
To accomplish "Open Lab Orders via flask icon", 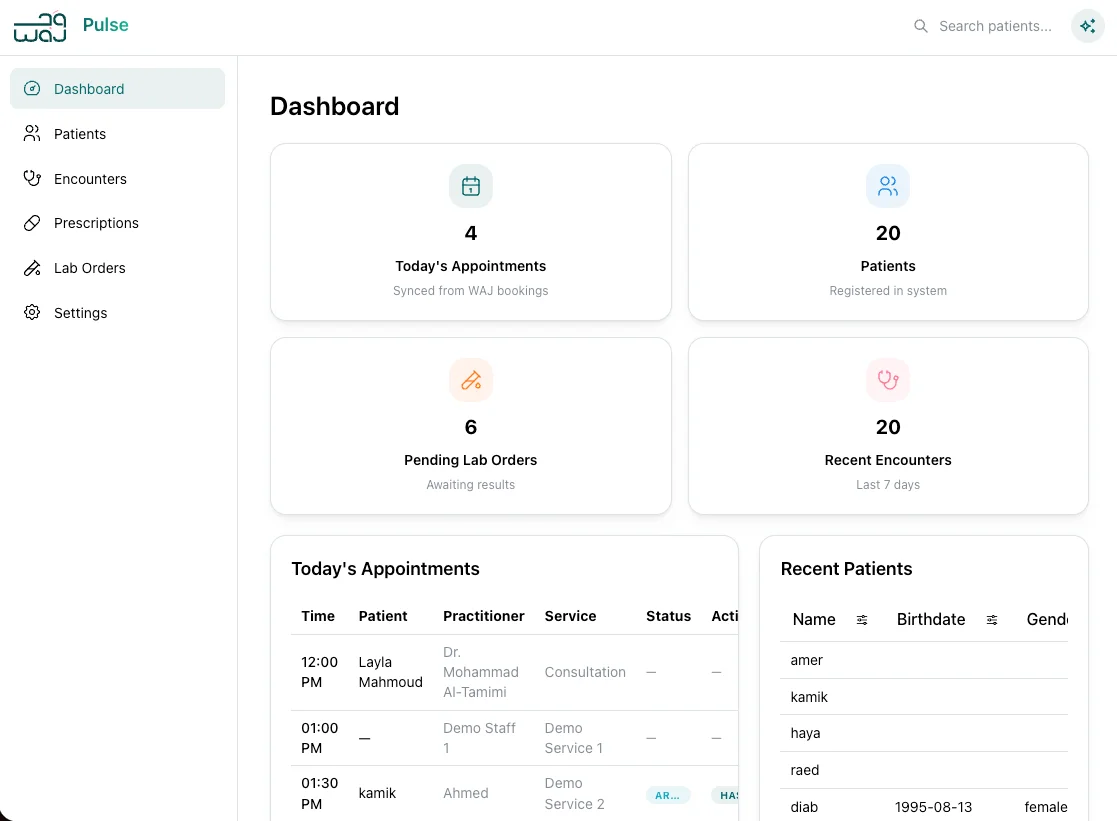I will (32, 268).
